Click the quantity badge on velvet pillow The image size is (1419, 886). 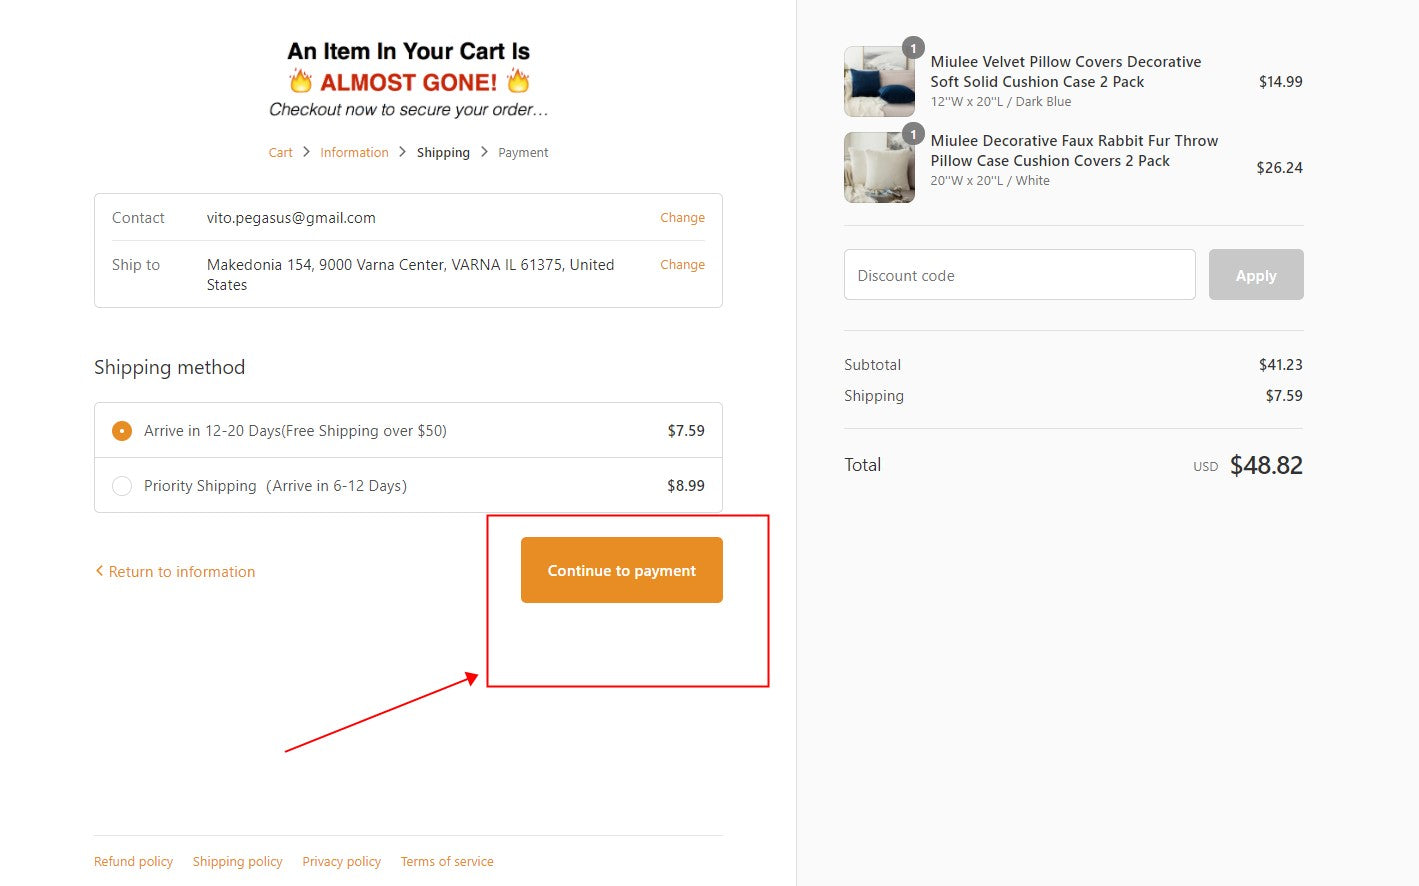click(x=913, y=48)
